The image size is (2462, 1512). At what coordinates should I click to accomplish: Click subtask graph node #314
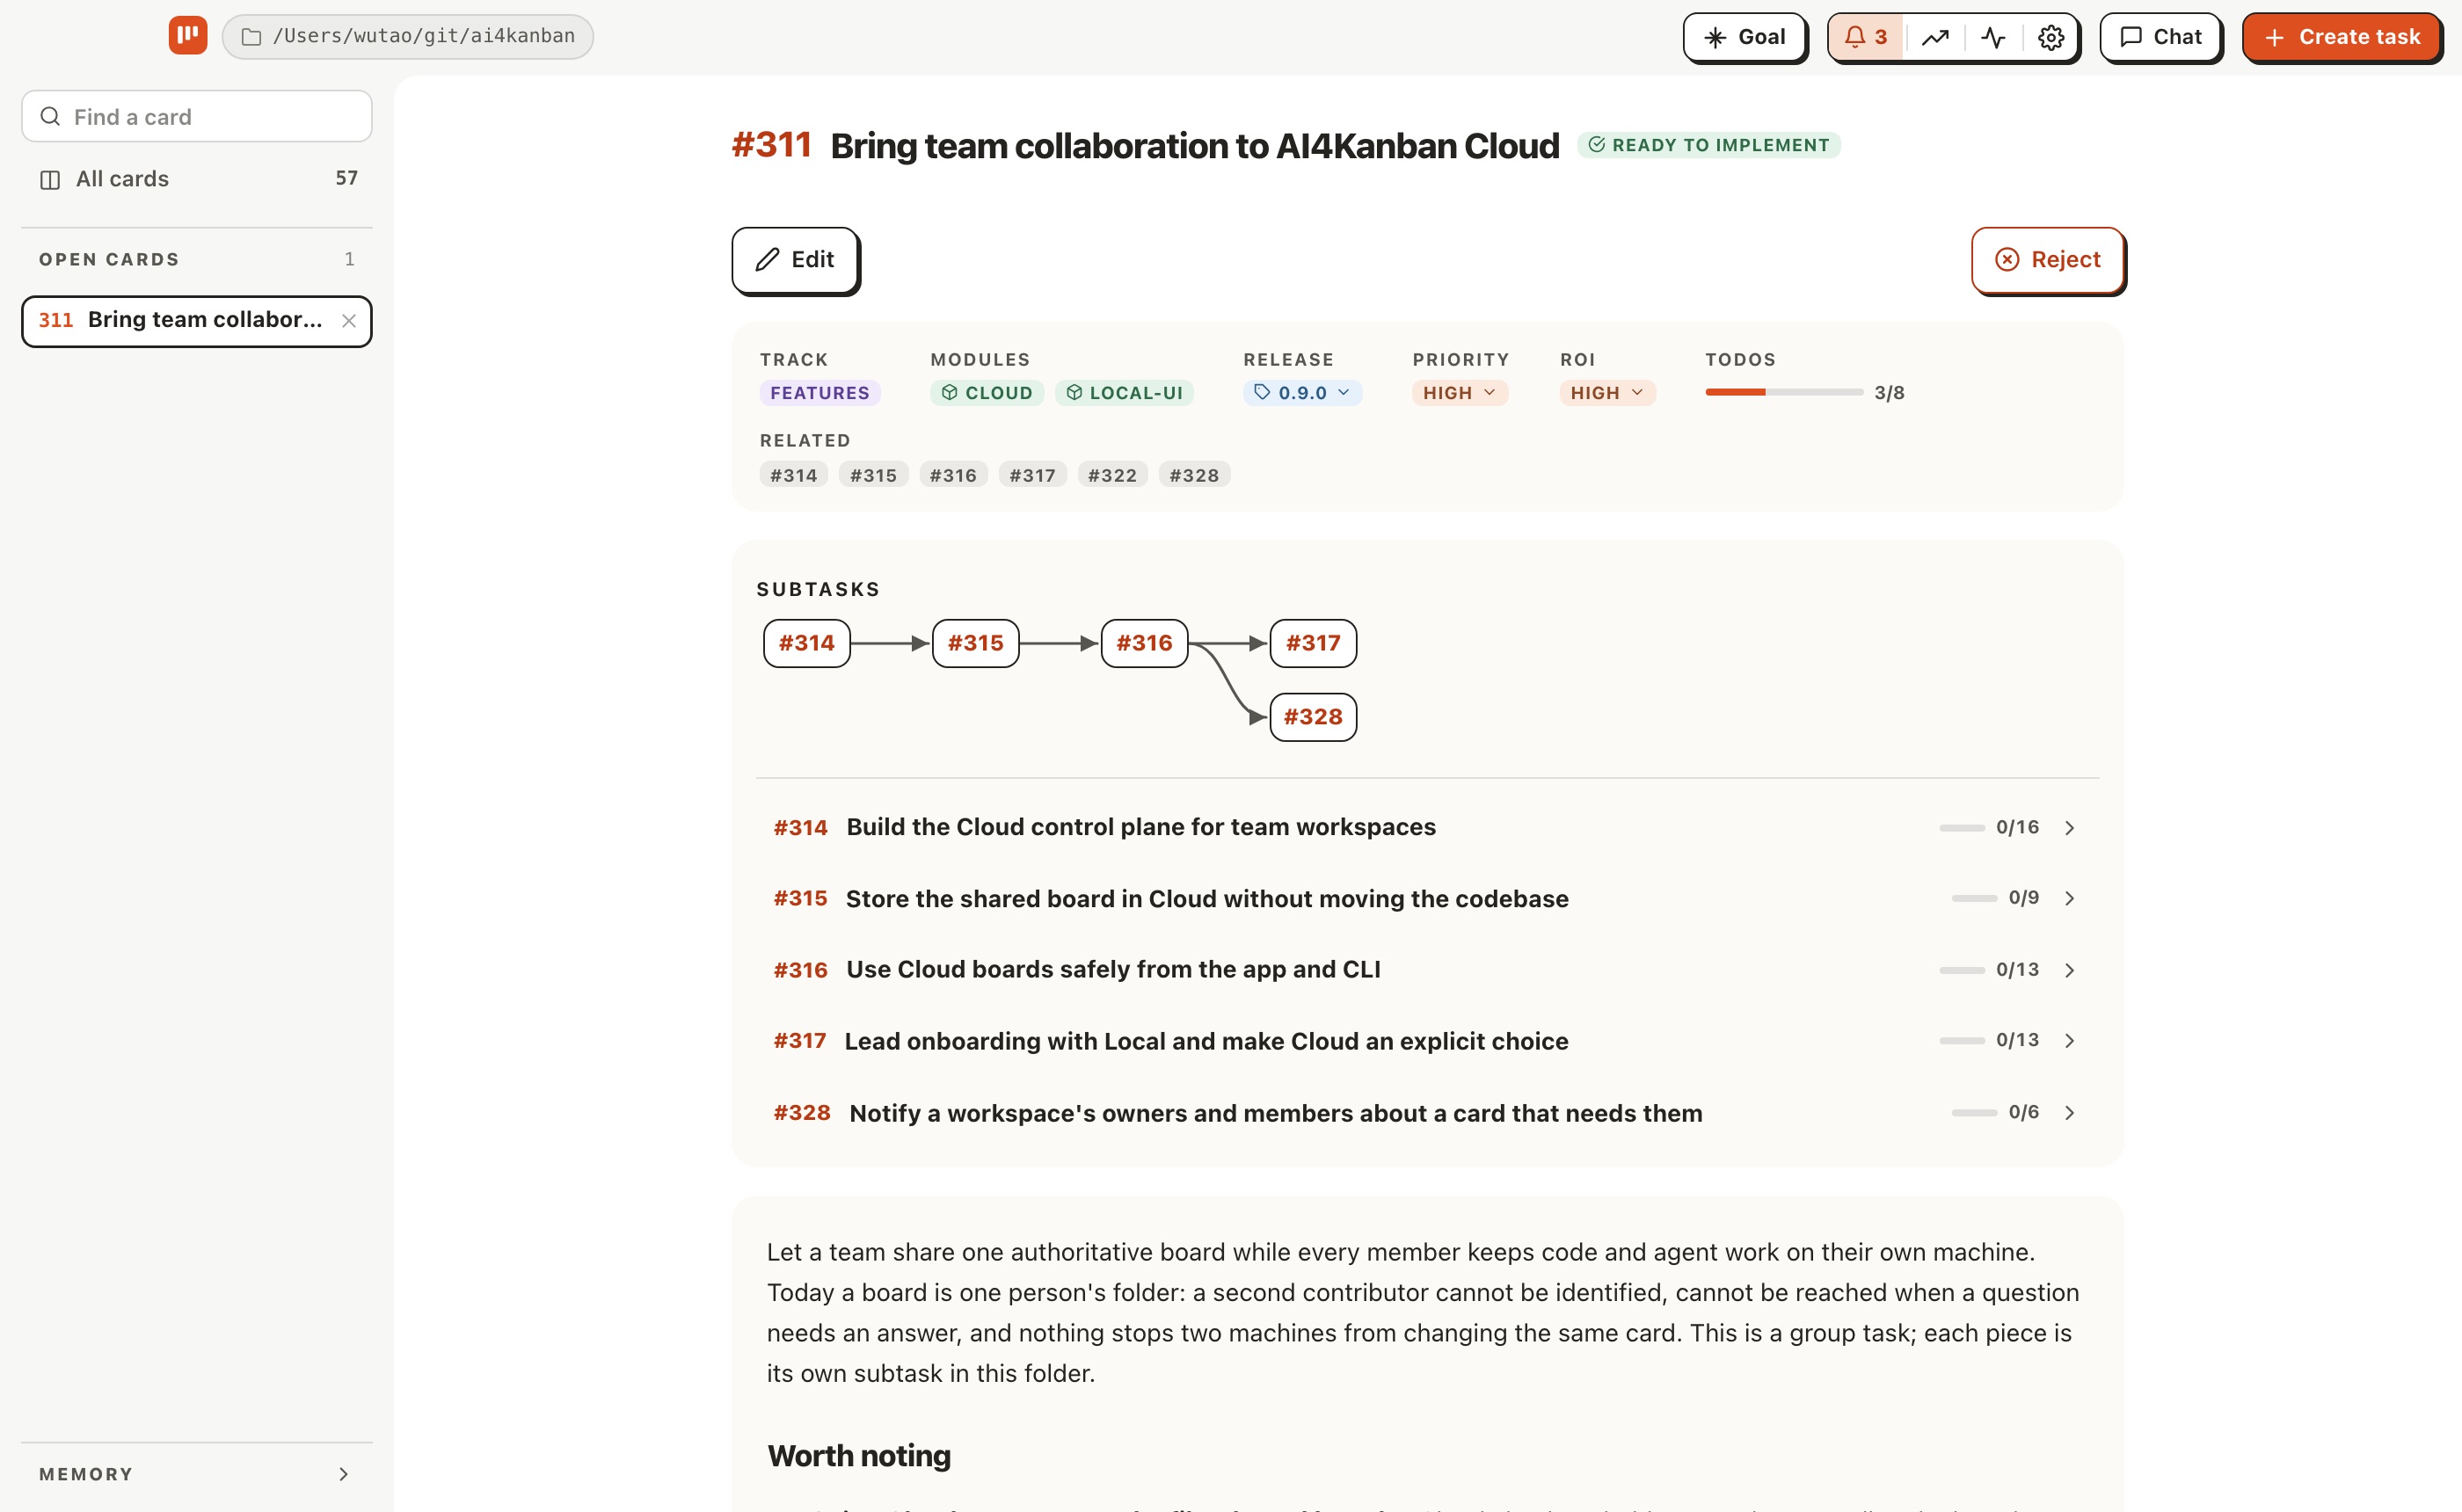[807, 643]
